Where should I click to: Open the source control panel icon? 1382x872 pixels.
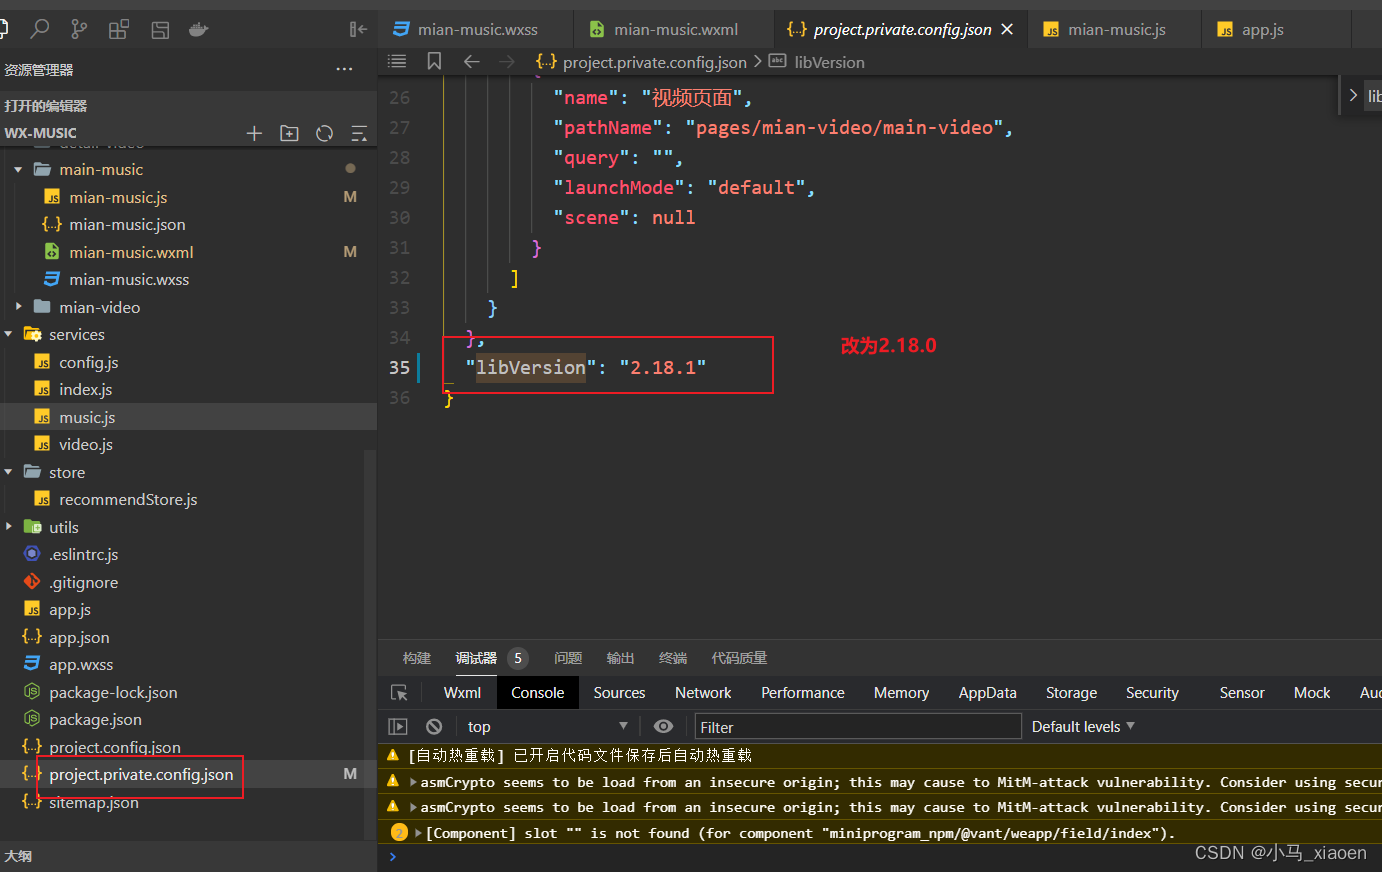coord(79,29)
